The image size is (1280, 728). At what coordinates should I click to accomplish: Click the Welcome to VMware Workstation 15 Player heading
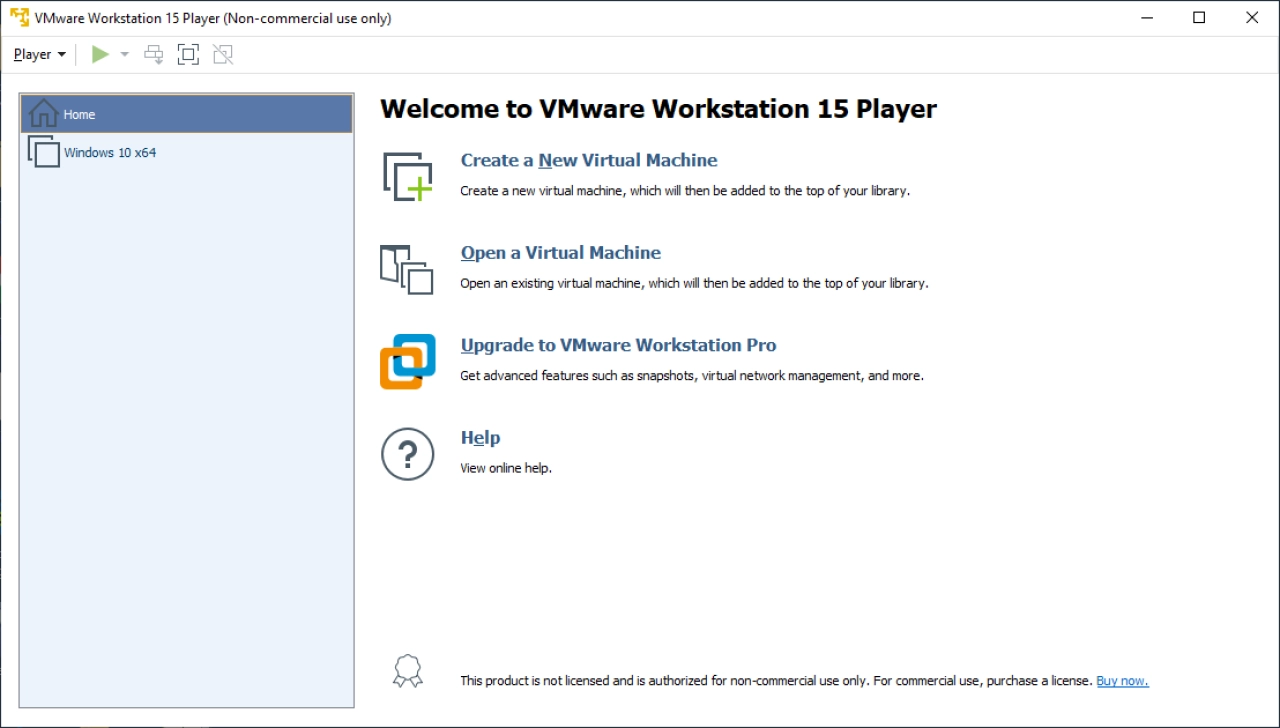658,109
